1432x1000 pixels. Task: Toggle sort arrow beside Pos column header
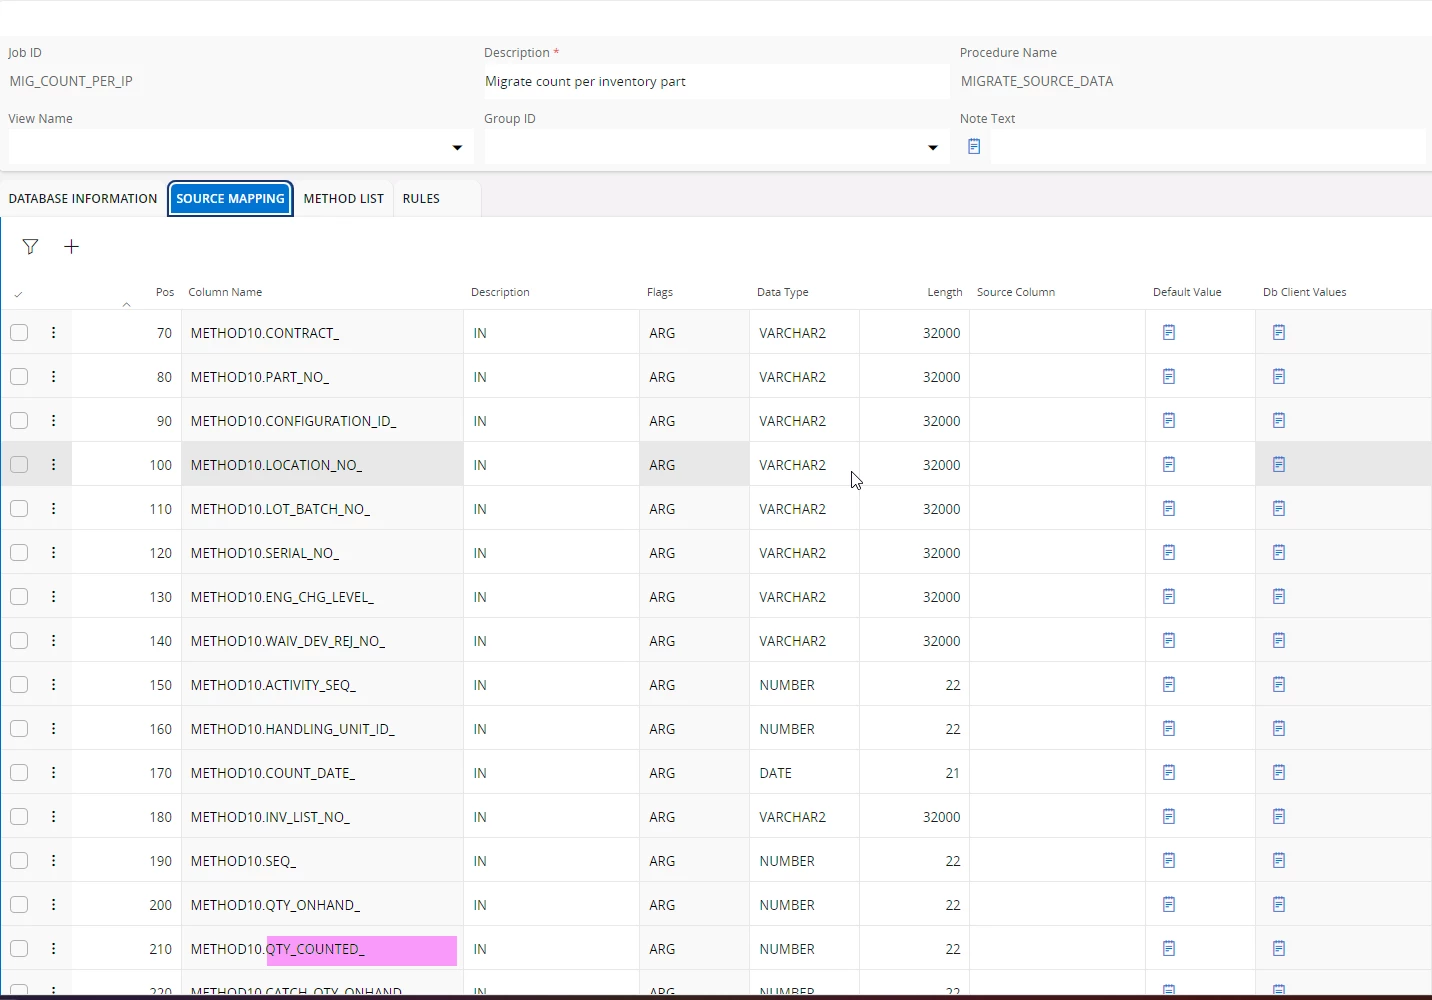coord(126,304)
